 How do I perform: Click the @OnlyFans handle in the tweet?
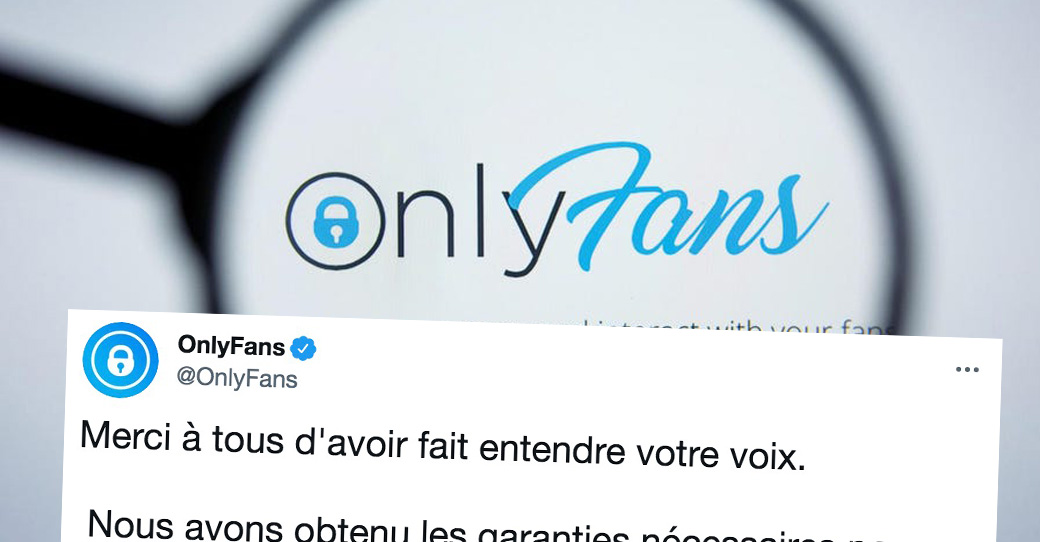(x=237, y=378)
